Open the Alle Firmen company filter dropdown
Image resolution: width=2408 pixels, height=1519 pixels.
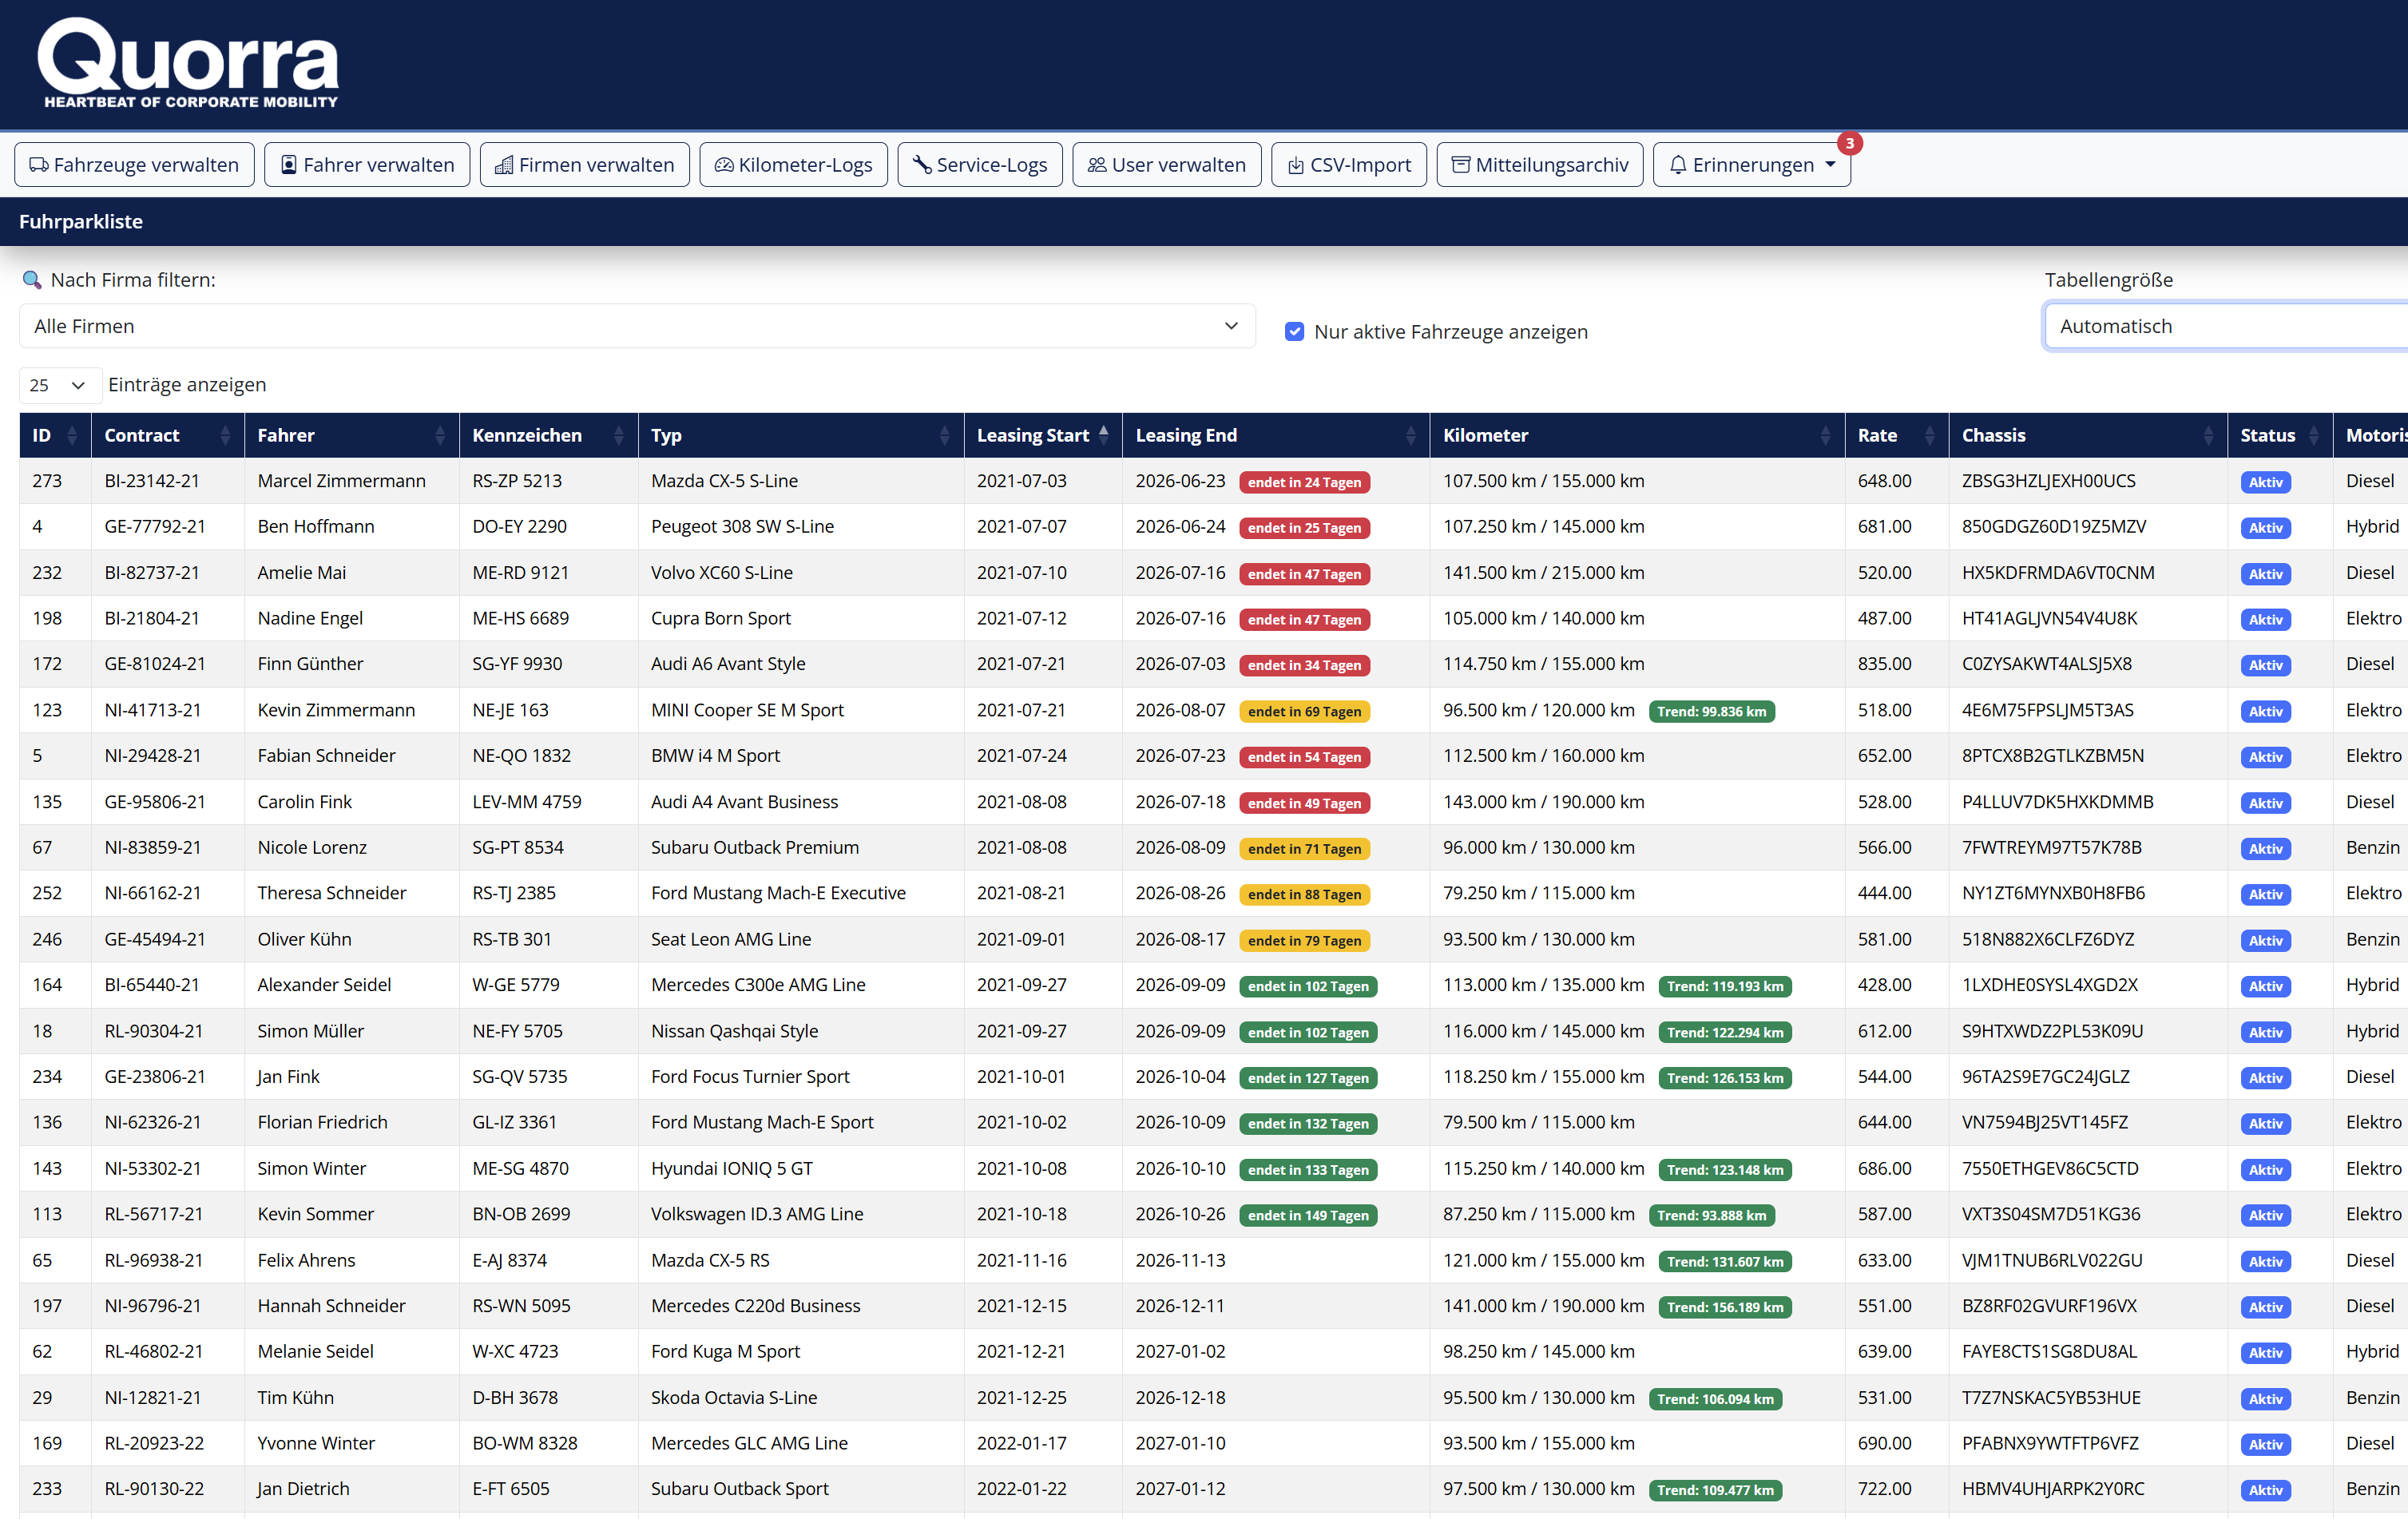637,326
